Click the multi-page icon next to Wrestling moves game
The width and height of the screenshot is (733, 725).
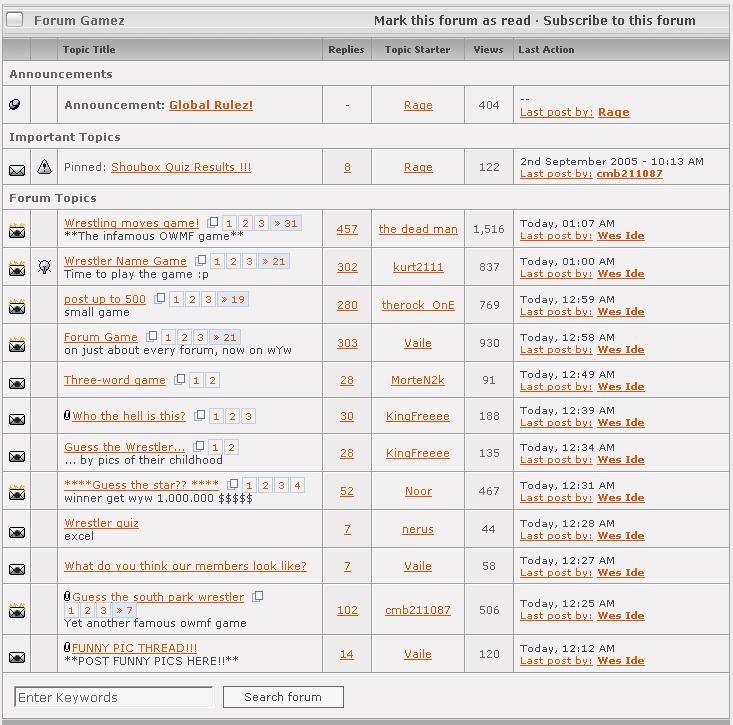pyautogui.click(x=212, y=223)
